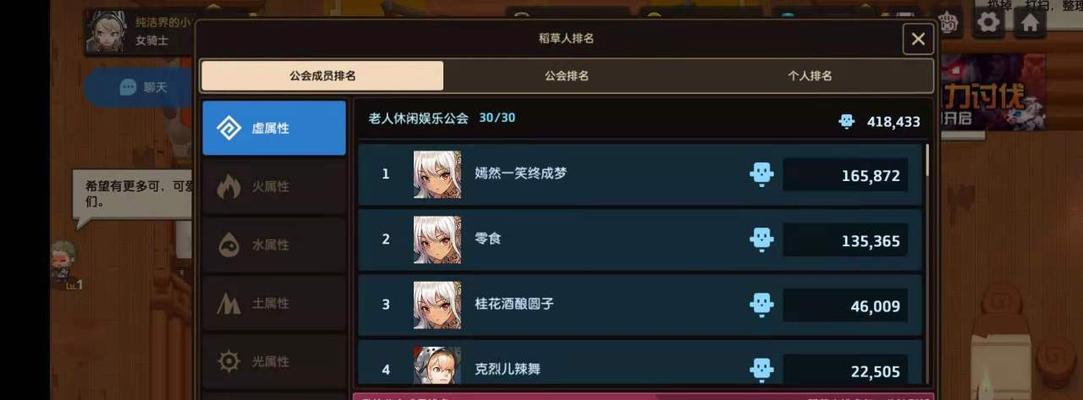Open rank 3 entry 桂花酒酿圆子
The image size is (1083, 400).
(640, 305)
